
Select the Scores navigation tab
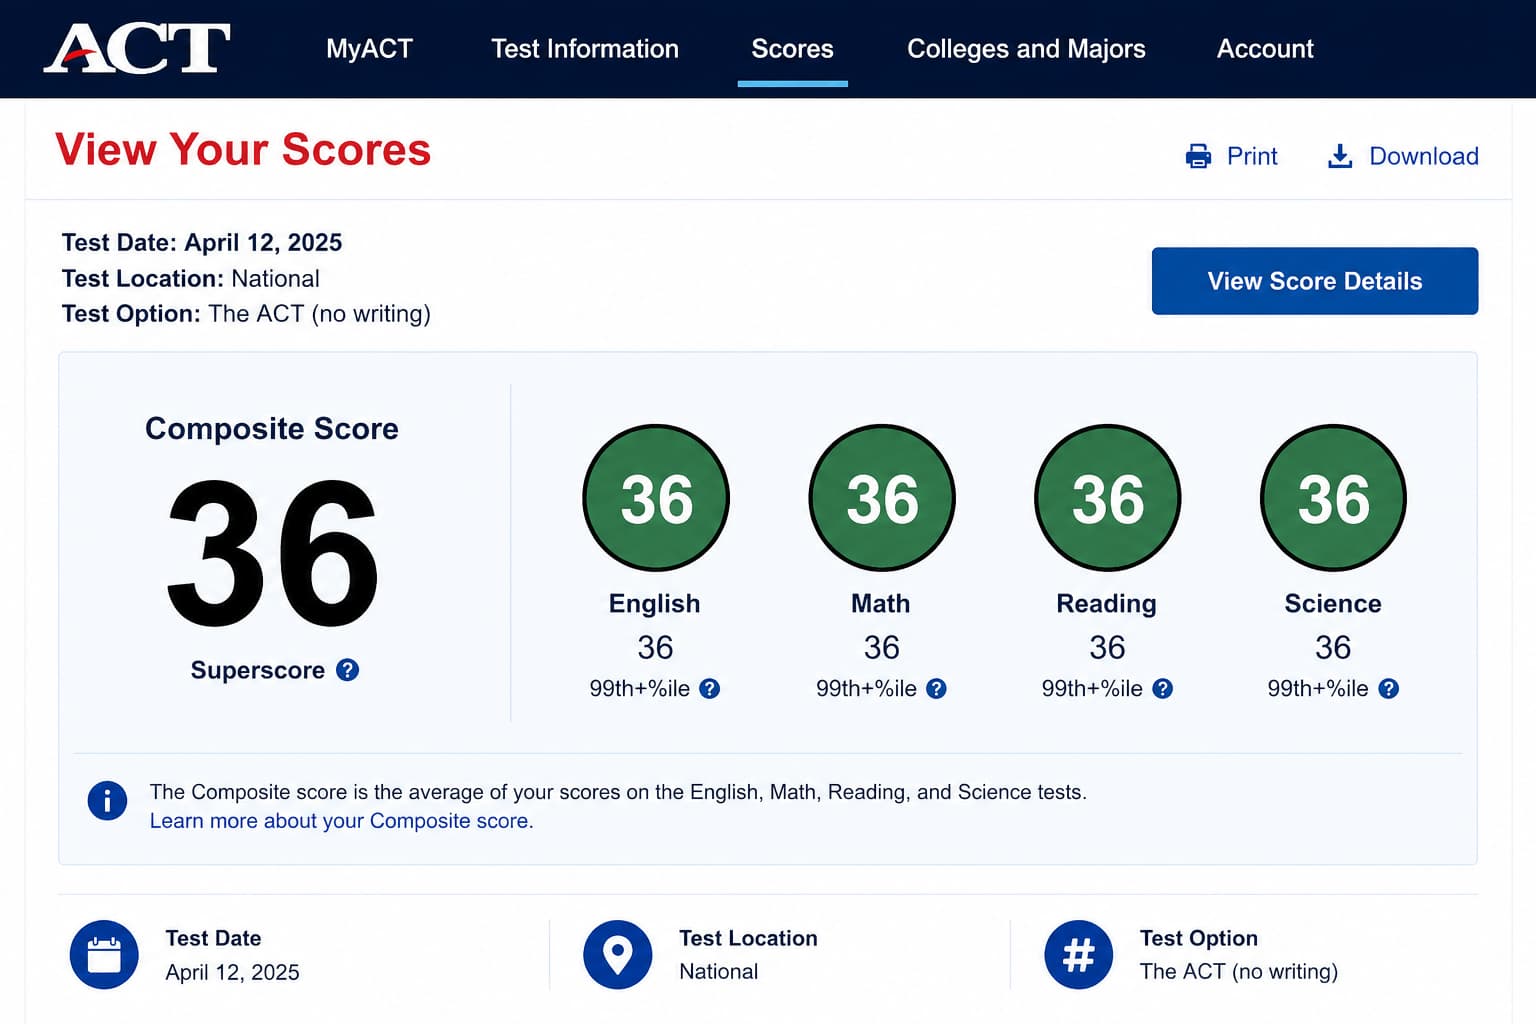(x=792, y=49)
